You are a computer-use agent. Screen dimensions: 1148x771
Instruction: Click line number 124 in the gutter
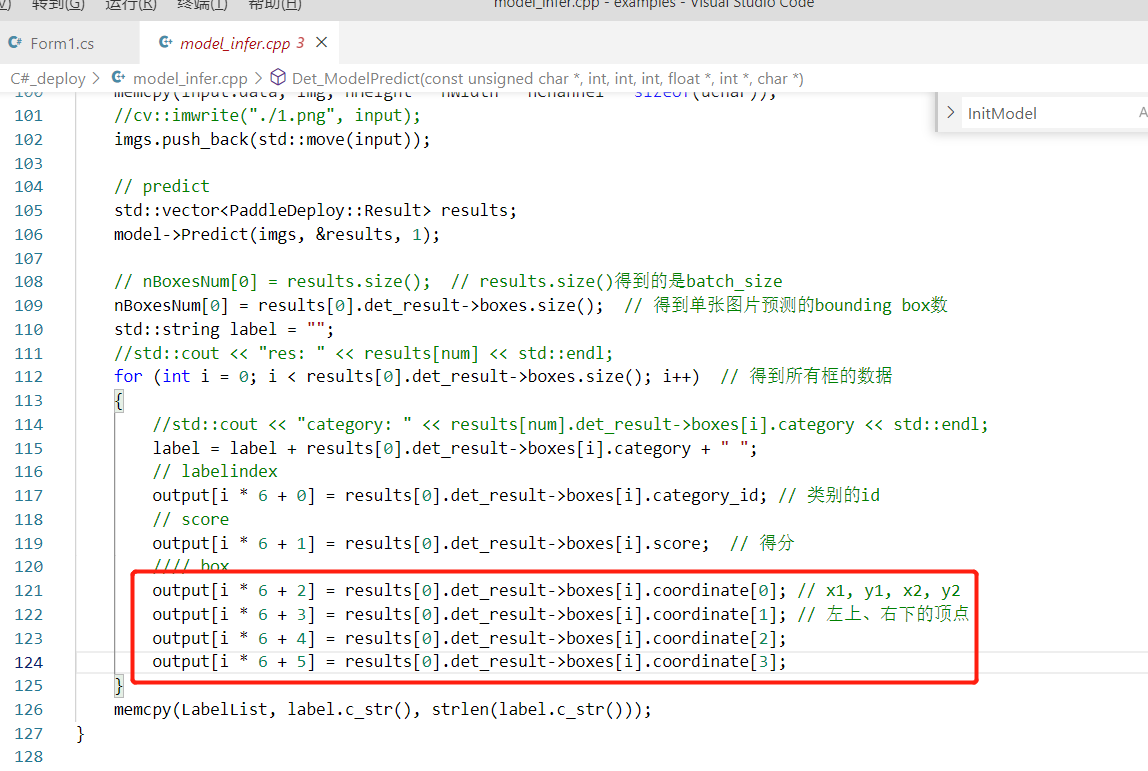point(29,663)
